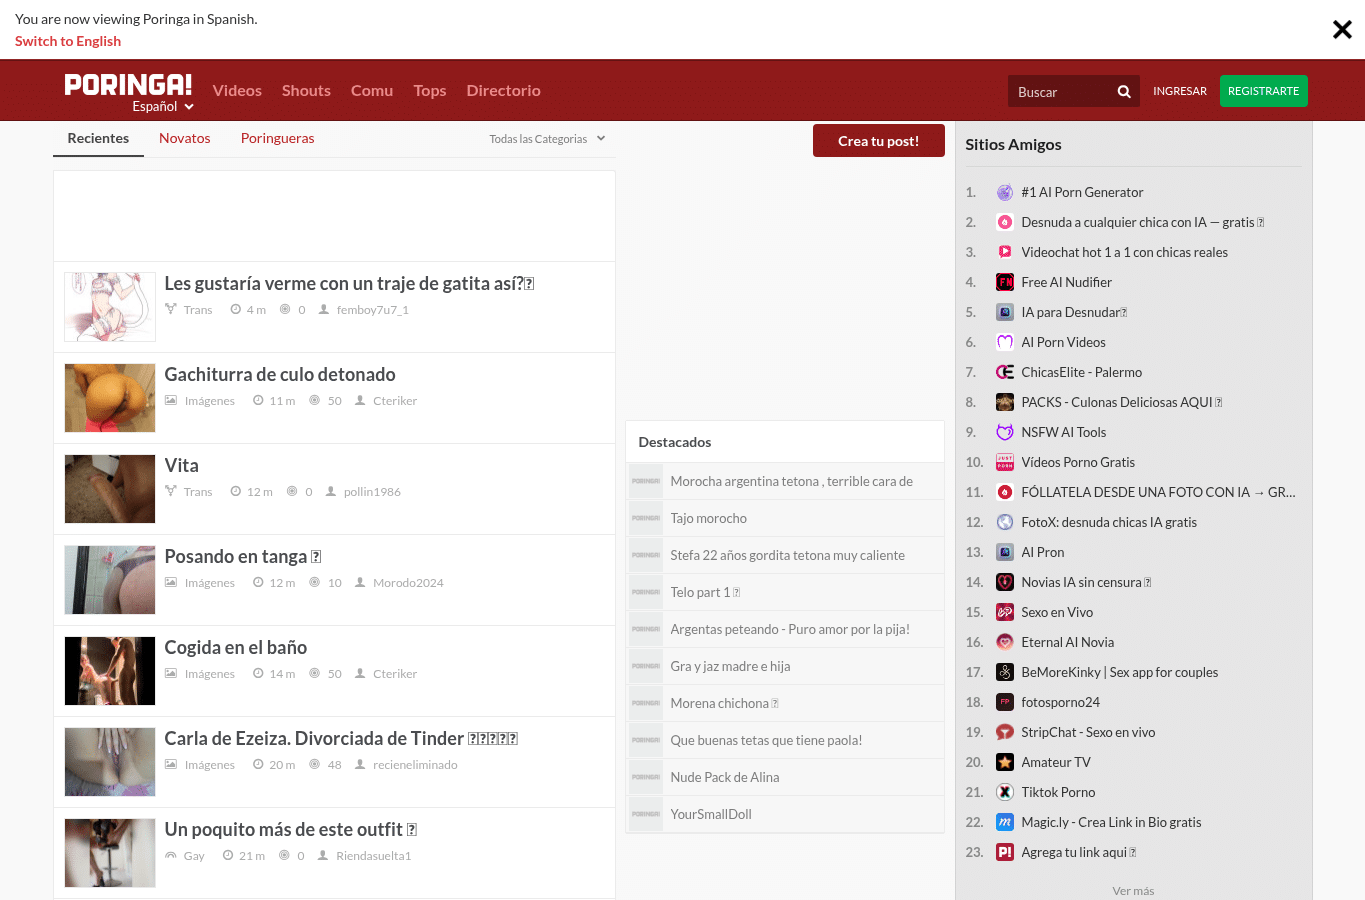Open the Directorio menu item
Image resolution: width=1365 pixels, height=900 pixels.
click(503, 90)
